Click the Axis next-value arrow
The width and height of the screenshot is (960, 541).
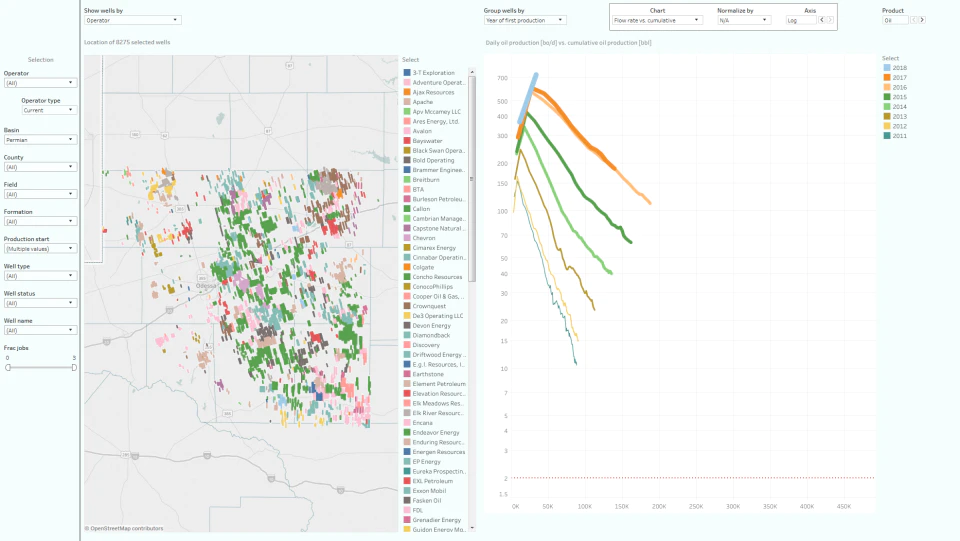click(830, 20)
